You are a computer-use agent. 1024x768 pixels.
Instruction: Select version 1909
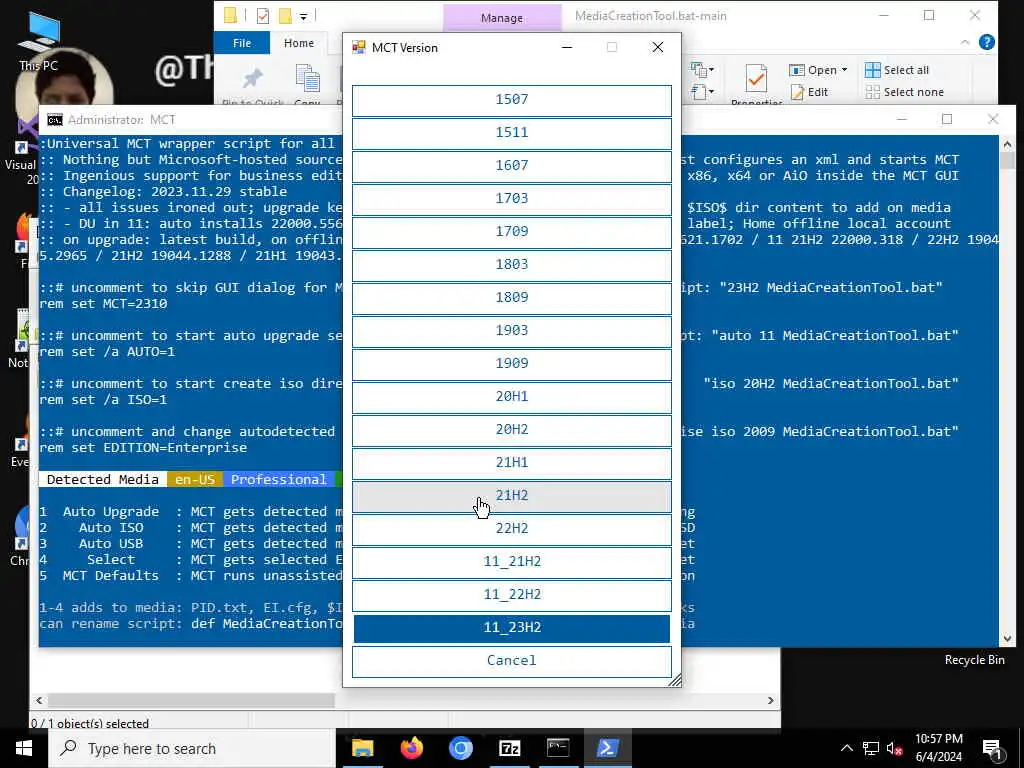tap(511, 364)
